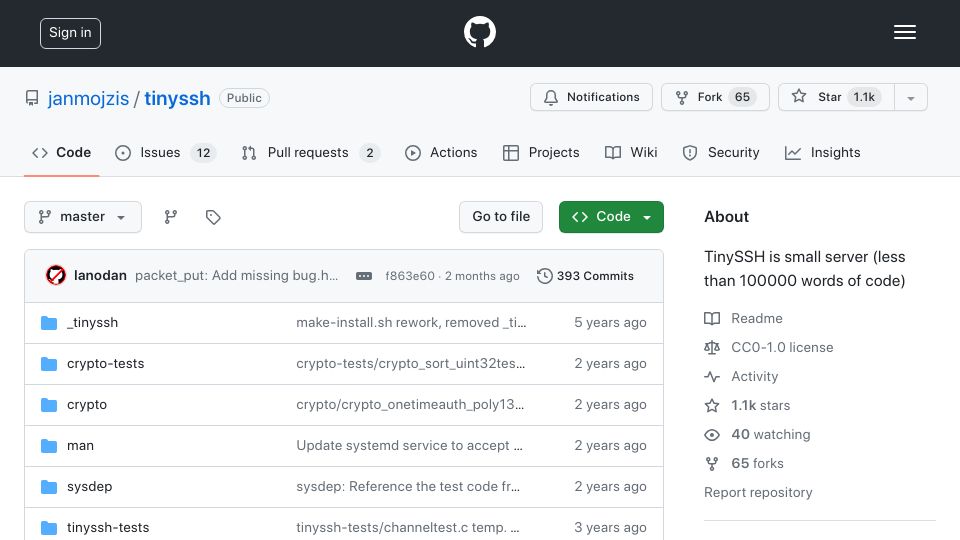
Task: Open the crypto folder
Action: pos(87,405)
